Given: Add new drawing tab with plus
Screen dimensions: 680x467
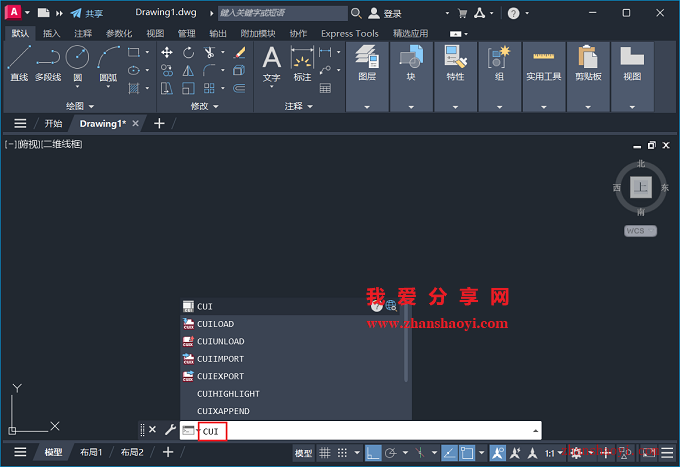Looking at the screenshot, I should (x=159, y=124).
